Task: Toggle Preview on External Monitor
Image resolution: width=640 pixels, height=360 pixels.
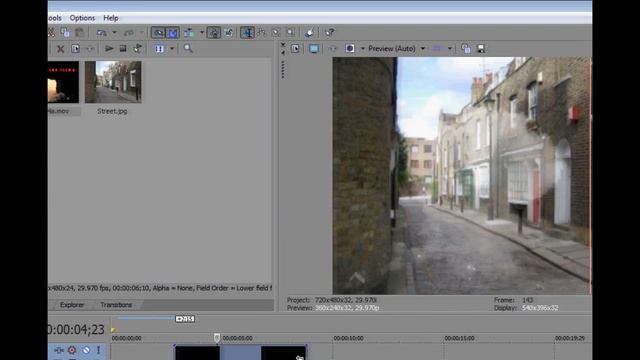Action: [314, 49]
